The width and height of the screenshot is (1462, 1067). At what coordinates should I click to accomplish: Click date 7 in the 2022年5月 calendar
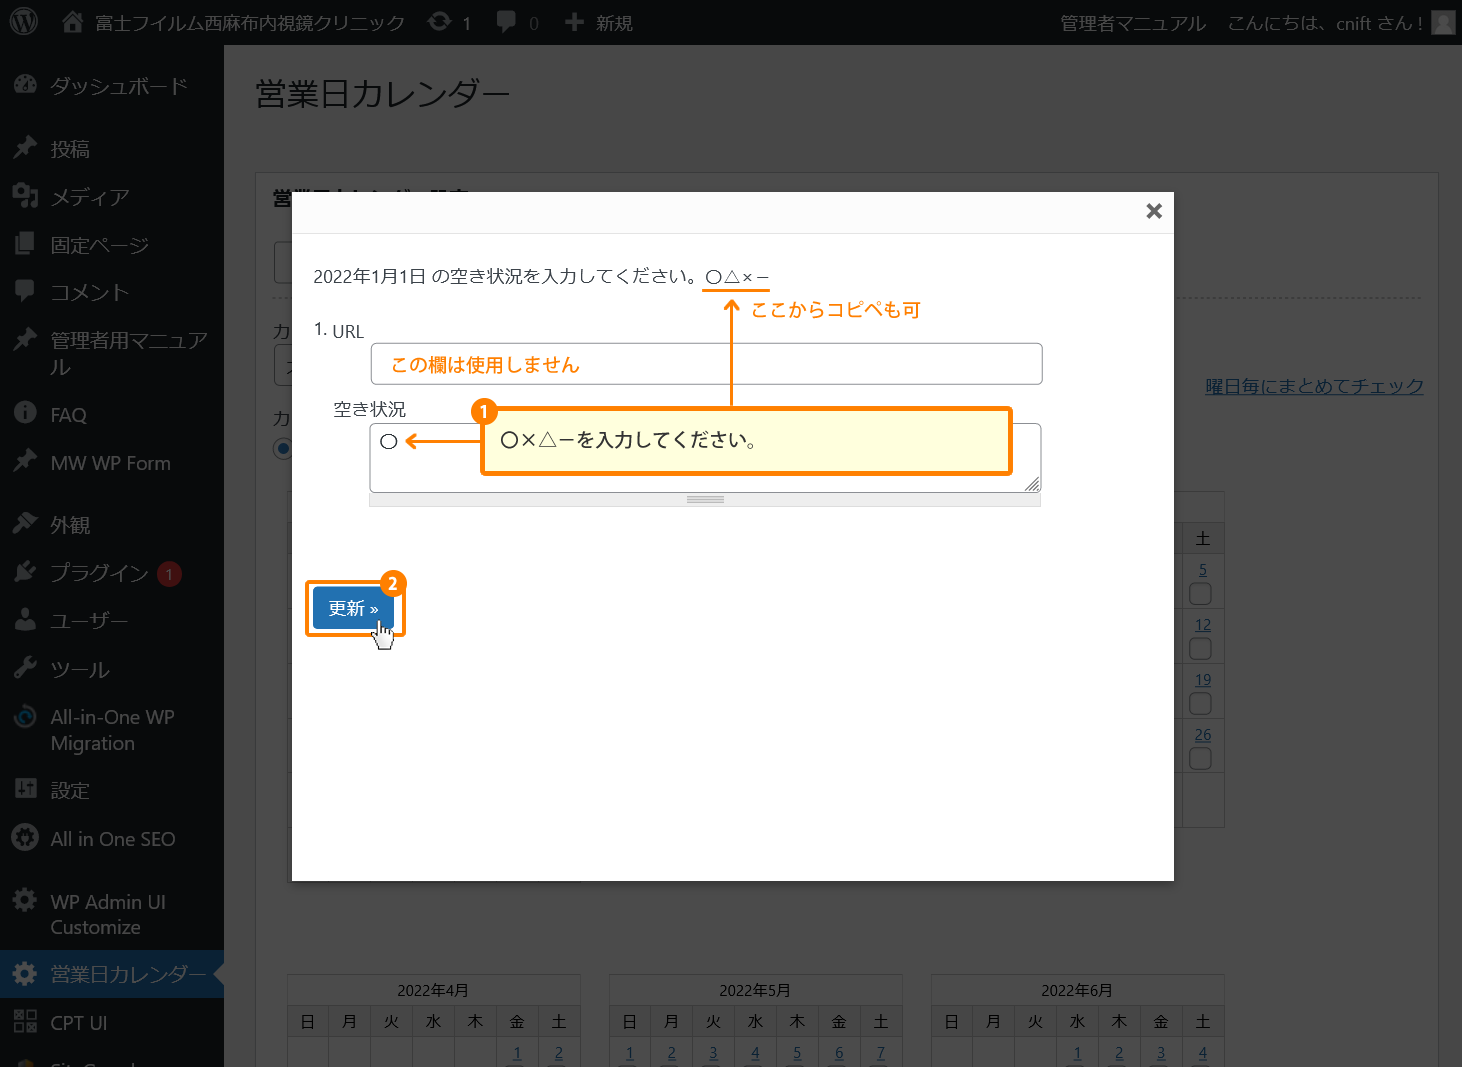pos(881,1053)
